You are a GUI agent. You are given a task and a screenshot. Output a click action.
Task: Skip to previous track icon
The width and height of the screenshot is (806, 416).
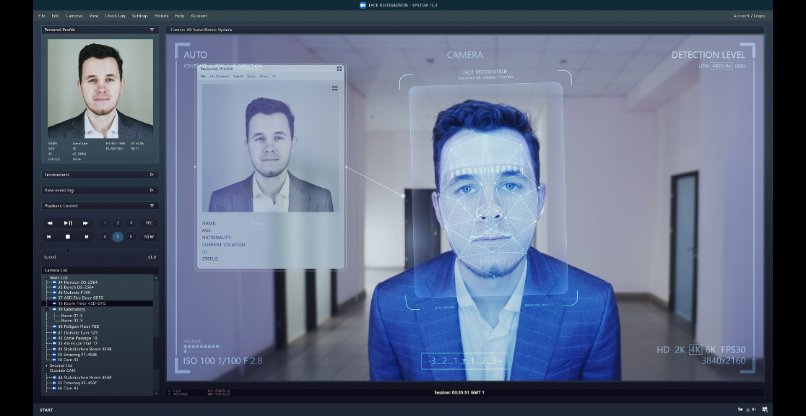50,237
